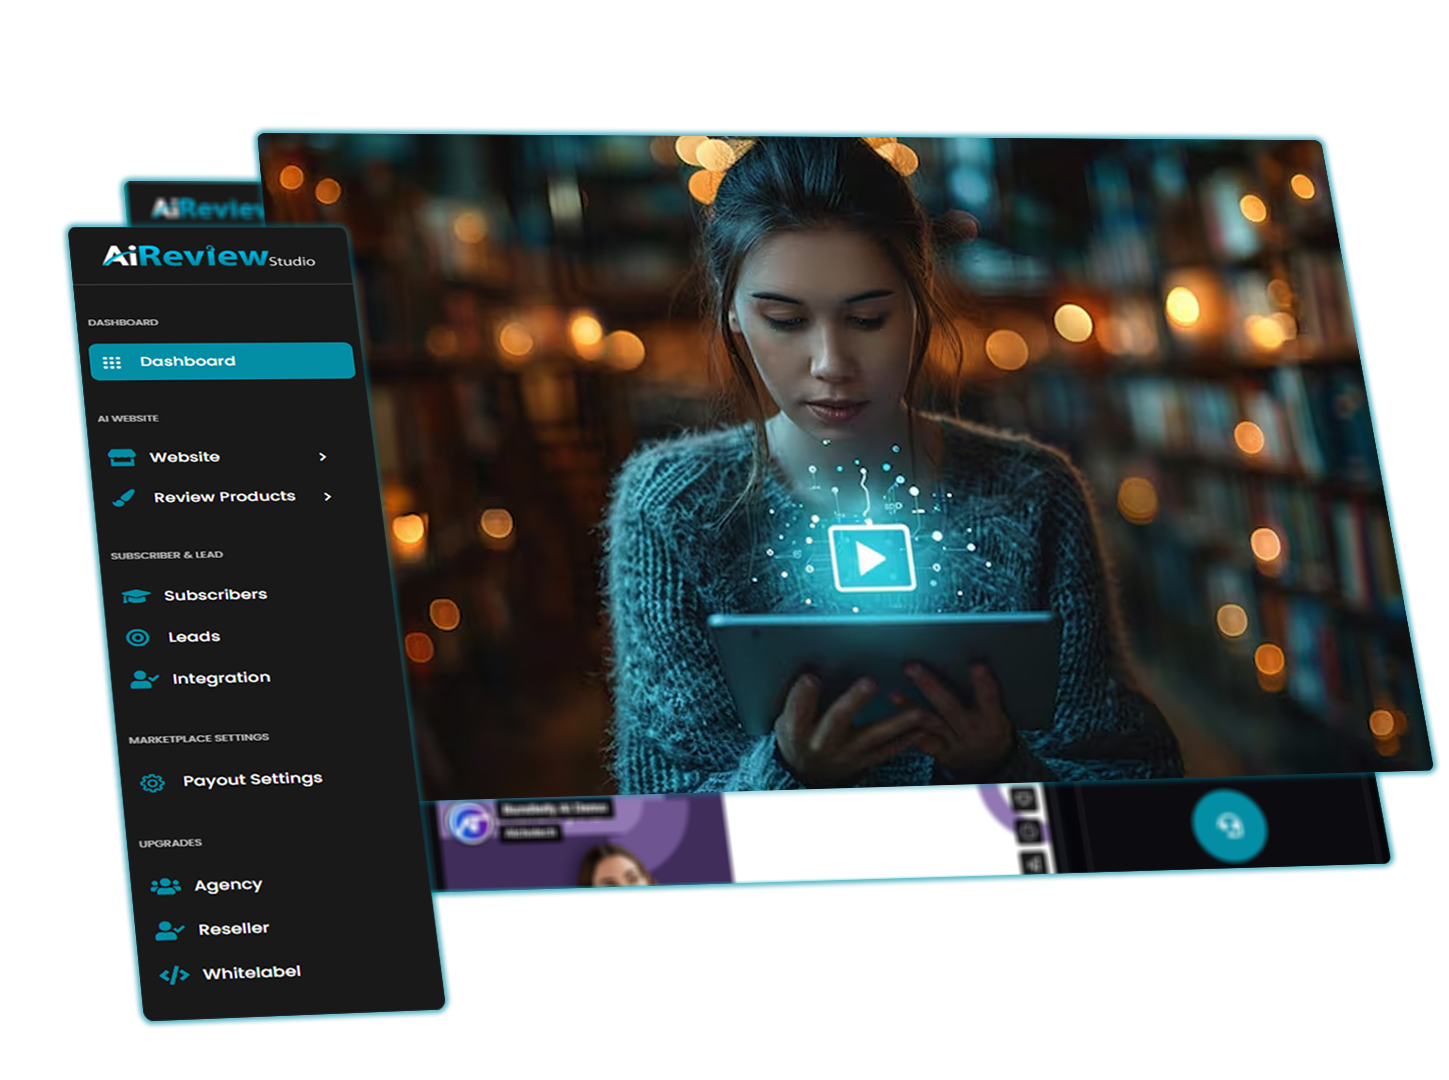Image resolution: width=1449 pixels, height=1080 pixels.
Task: Click the Subscribers graduation cap icon
Action: click(x=136, y=596)
